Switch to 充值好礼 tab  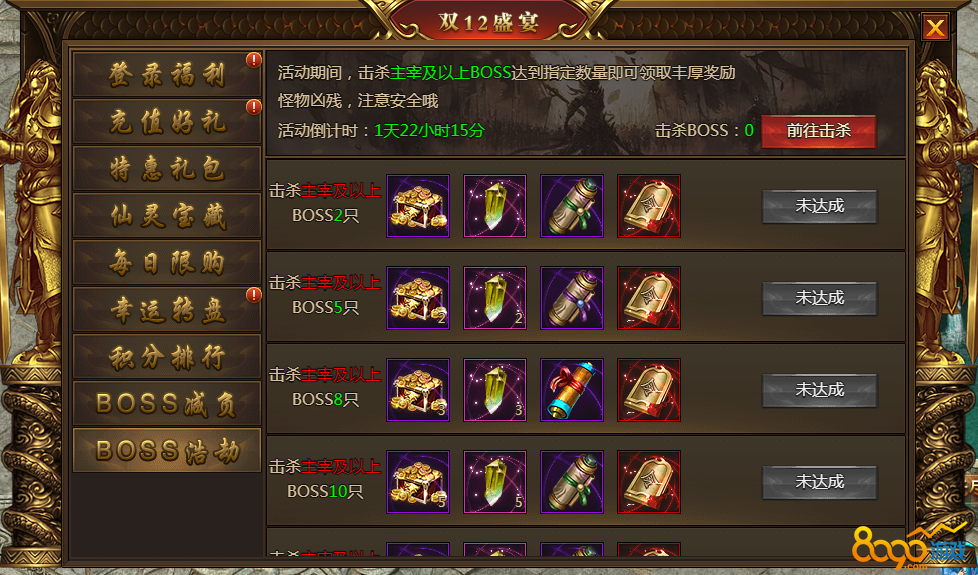pyautogui.click(x=167, y=122)
